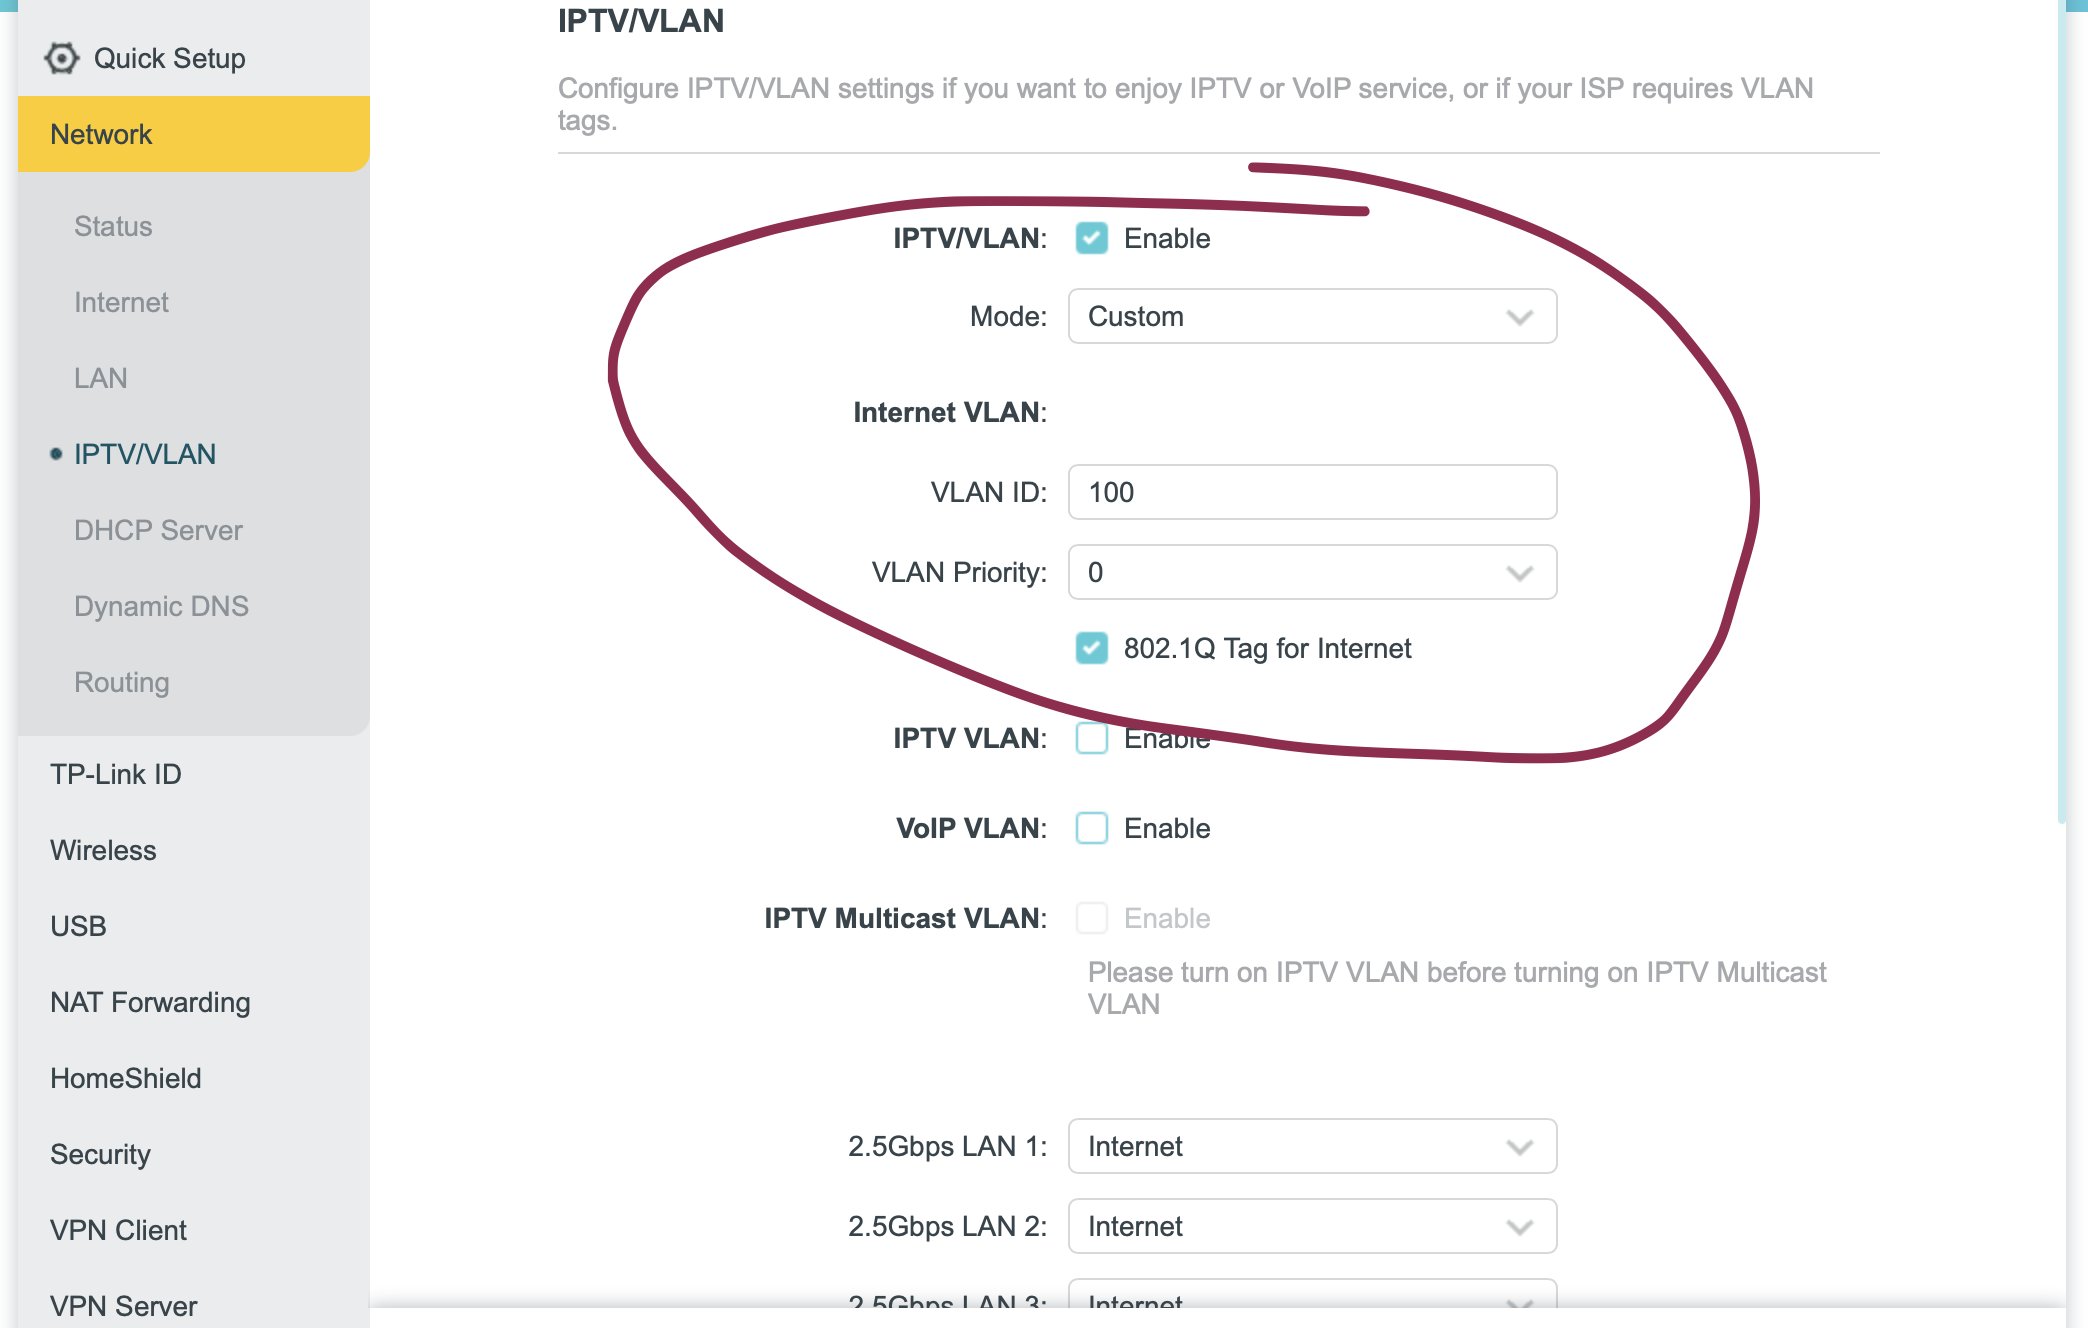Toggle the 802.1Q Tag for Internet checkbox
Screen dimensions: 2088x1328
[1091, 648]
